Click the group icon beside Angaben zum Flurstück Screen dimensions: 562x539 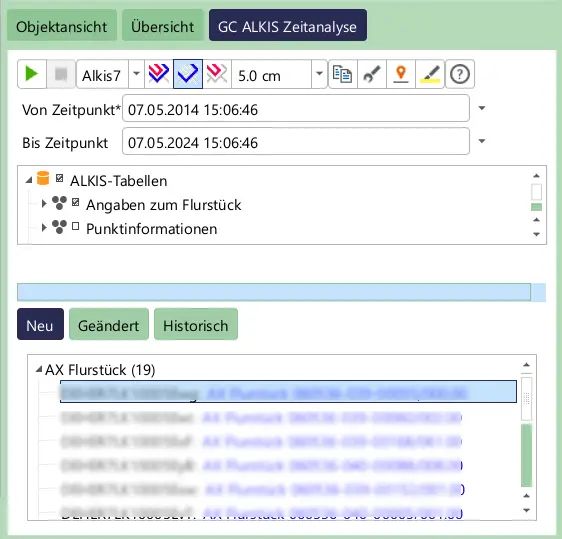(59, 203)
